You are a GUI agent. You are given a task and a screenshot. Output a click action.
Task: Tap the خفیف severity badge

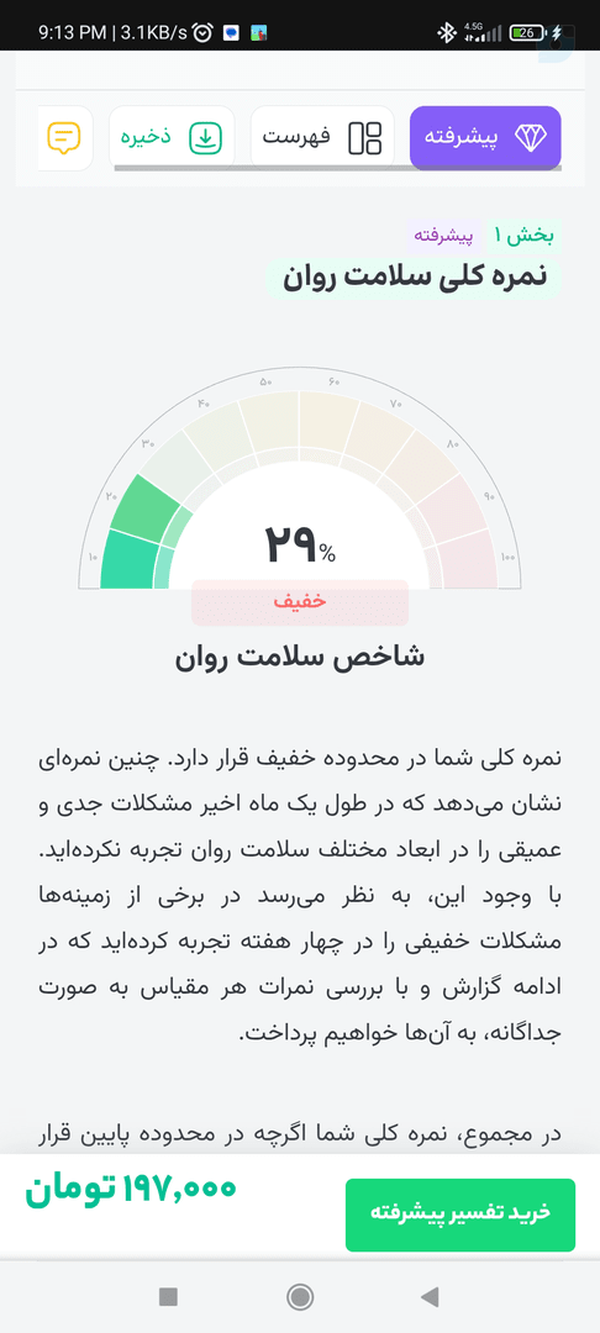pyautogui.click(x=300, y=602)
